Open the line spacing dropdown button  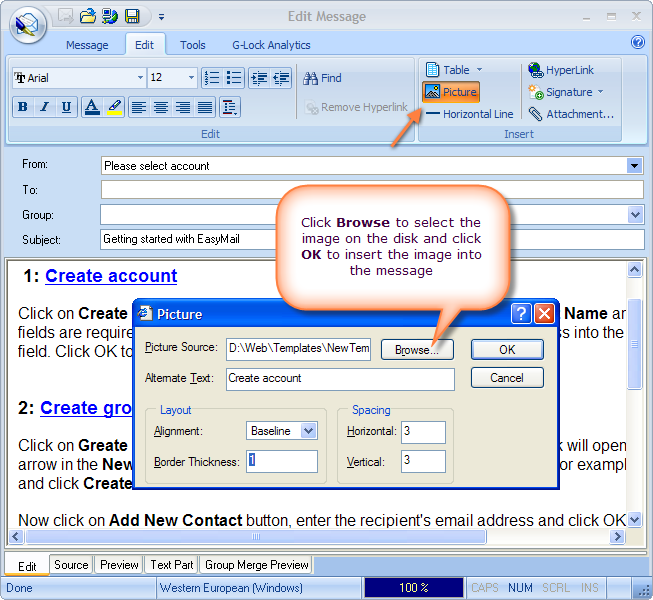[x=230, y=107]
